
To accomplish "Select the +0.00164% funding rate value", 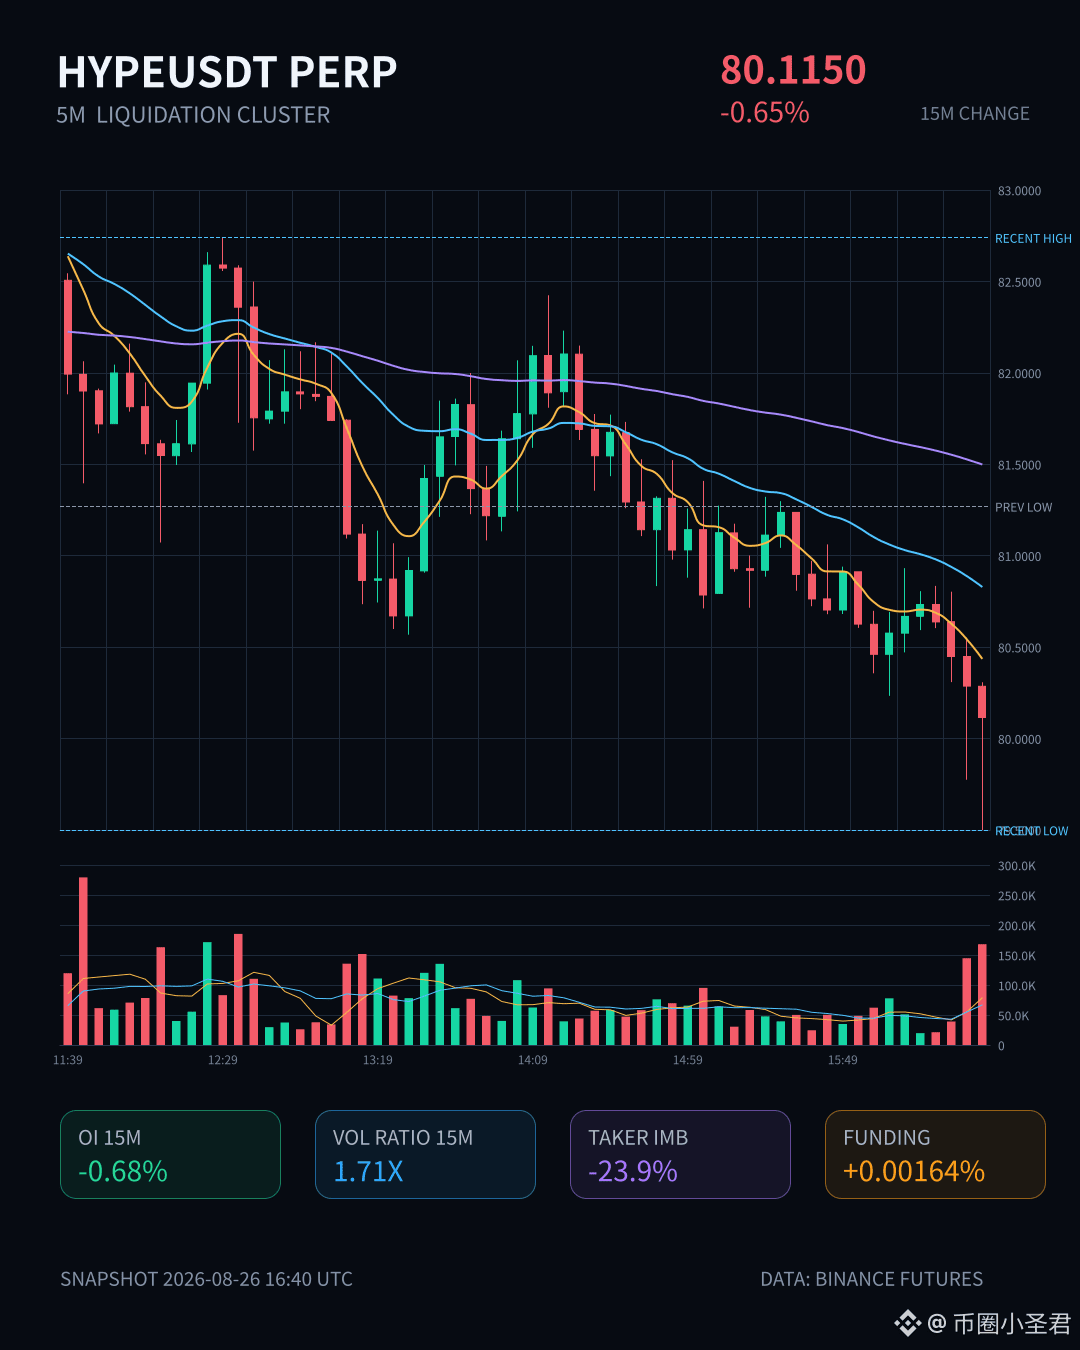I will pyautogui.click(x=914, y=1171).
